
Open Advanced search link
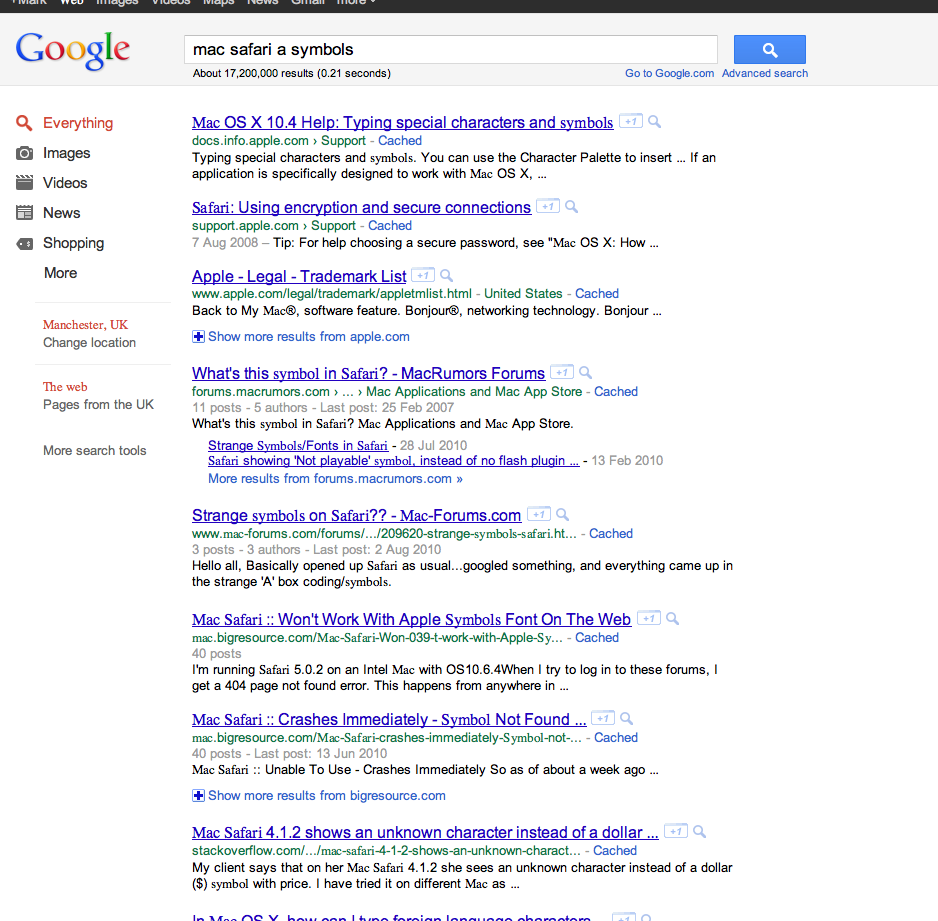tap(765, 73)
